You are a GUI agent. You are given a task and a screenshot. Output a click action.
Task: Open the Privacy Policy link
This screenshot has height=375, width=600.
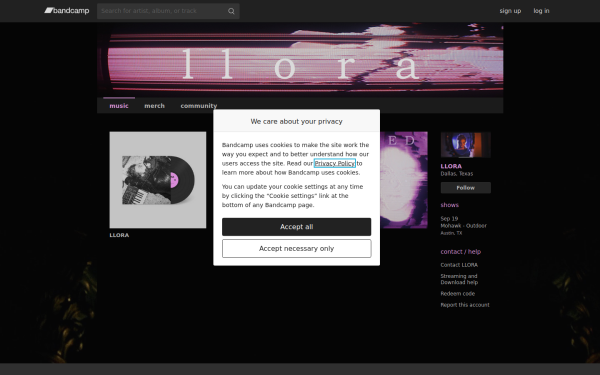(335, 163)
